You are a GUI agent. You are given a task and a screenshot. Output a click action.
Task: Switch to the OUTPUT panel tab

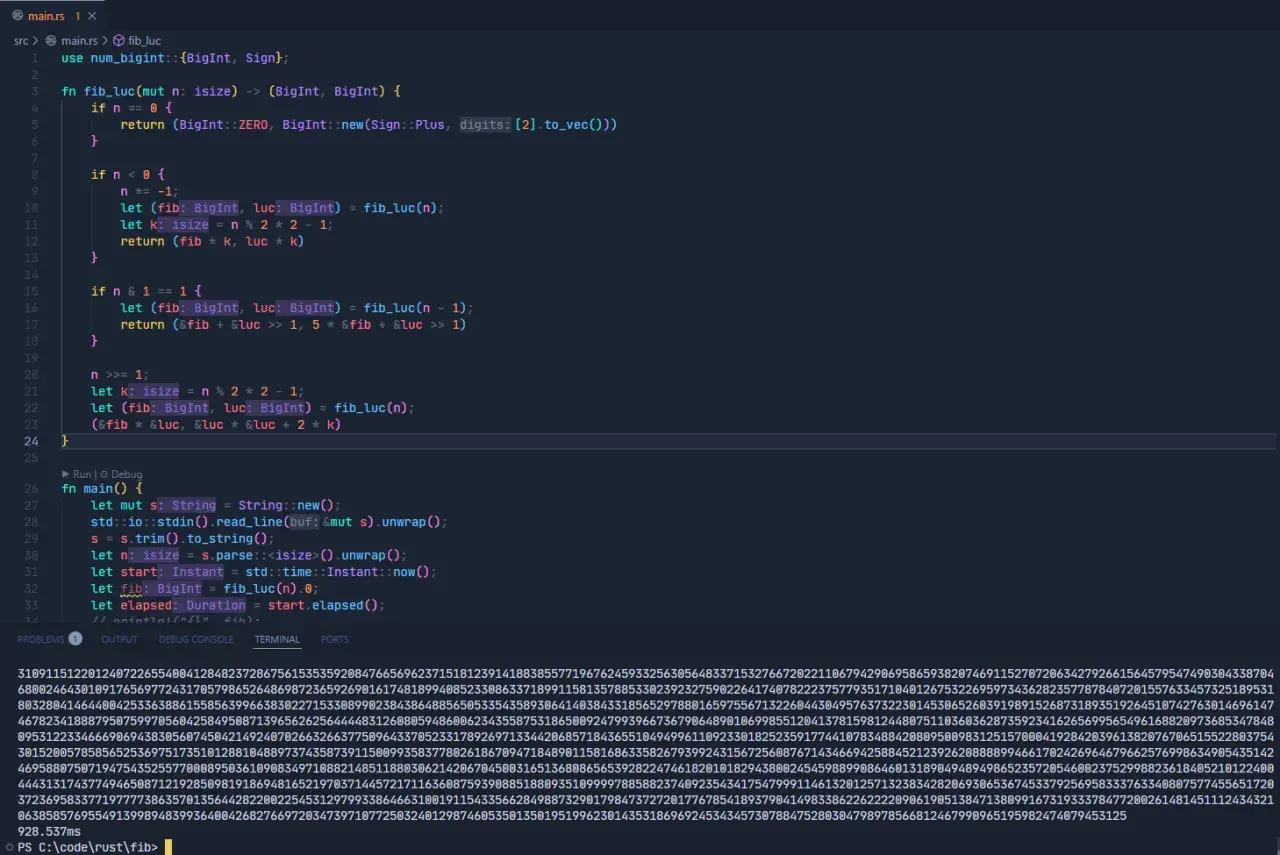point(119,639)
